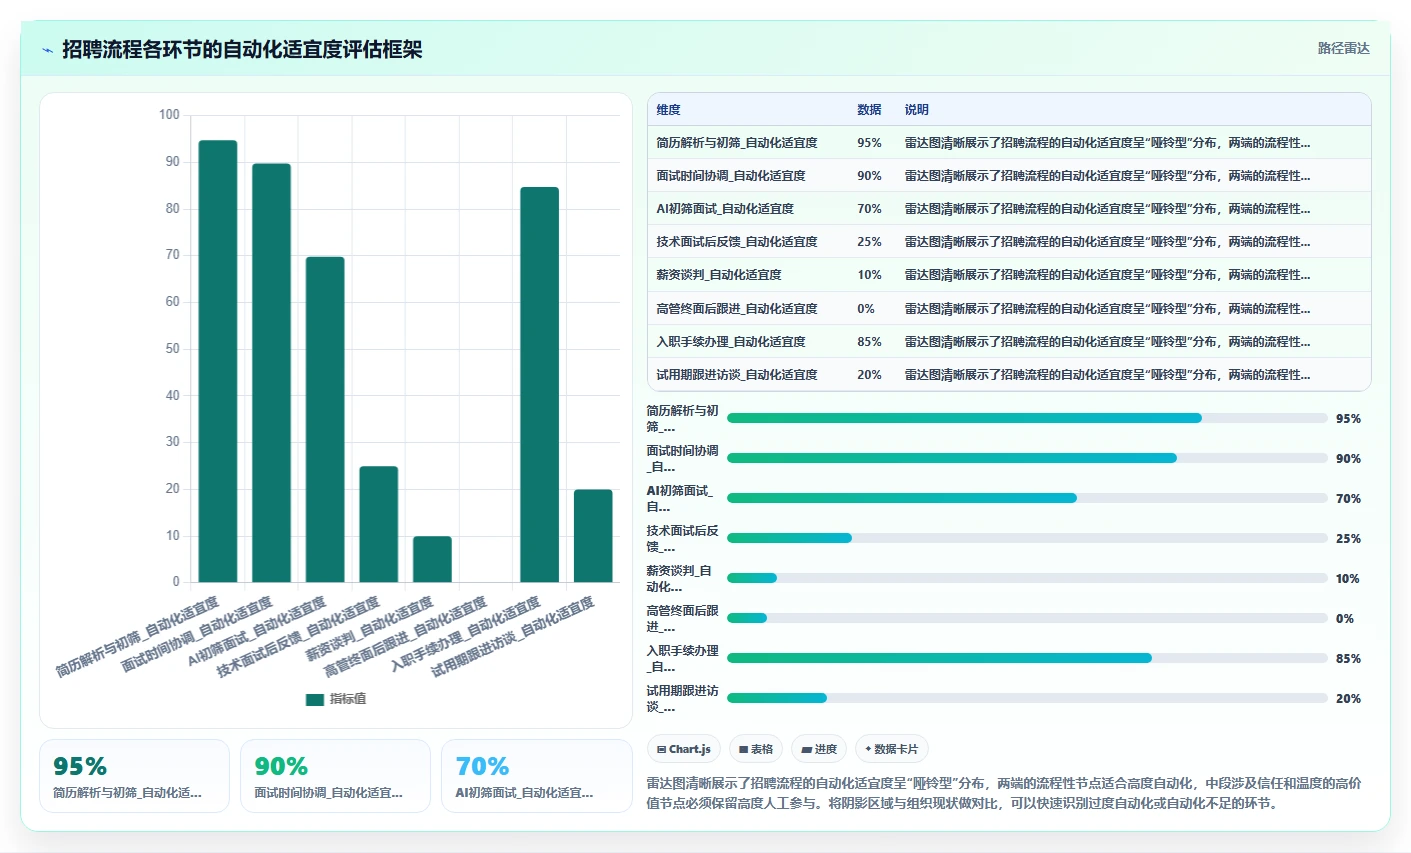Open the 90% 面试时间协调 stat card
Image resolution: width=1411 pixels, height=853 pixels.
tap(335, 776)
